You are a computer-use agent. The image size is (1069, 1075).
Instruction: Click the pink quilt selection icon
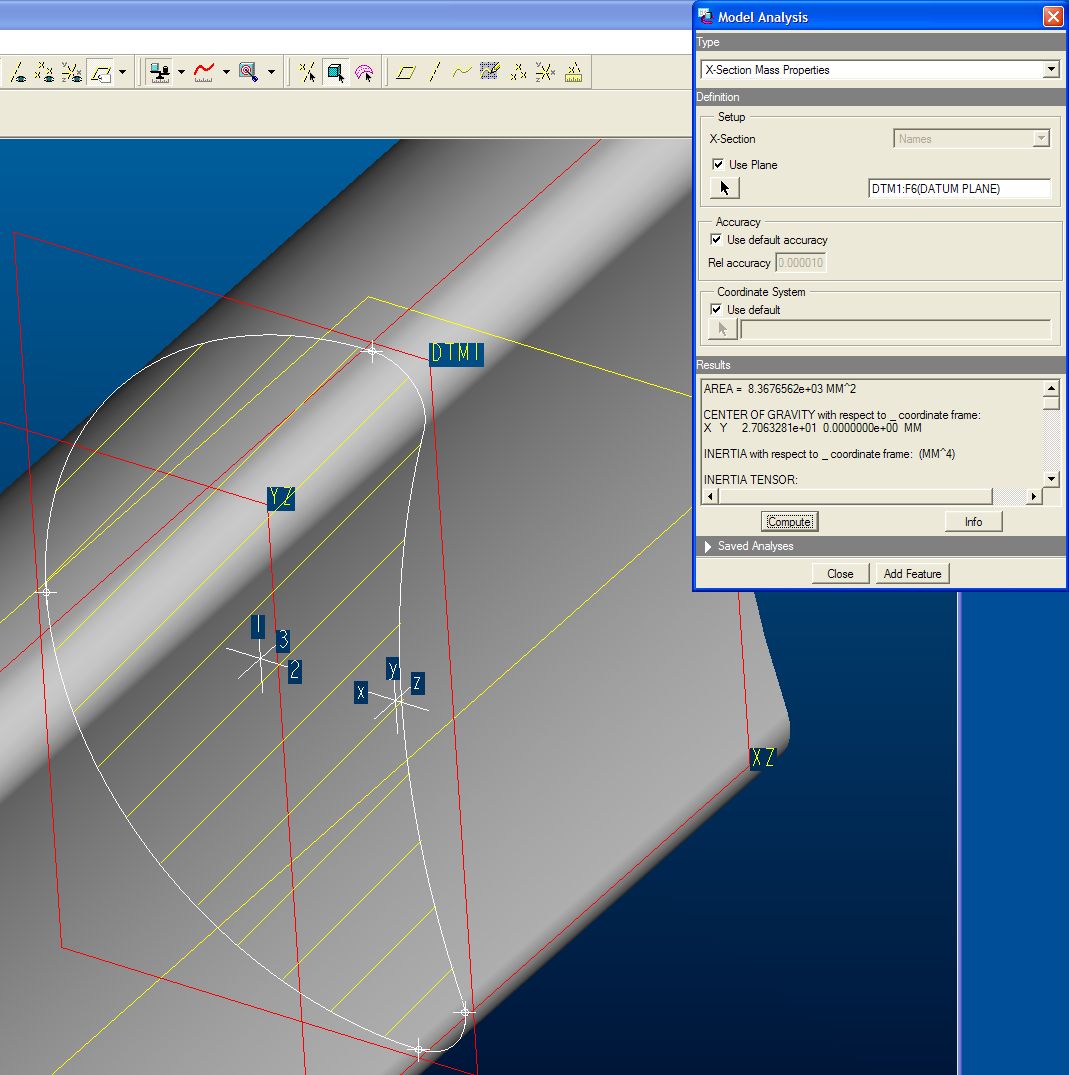point(364,72)
